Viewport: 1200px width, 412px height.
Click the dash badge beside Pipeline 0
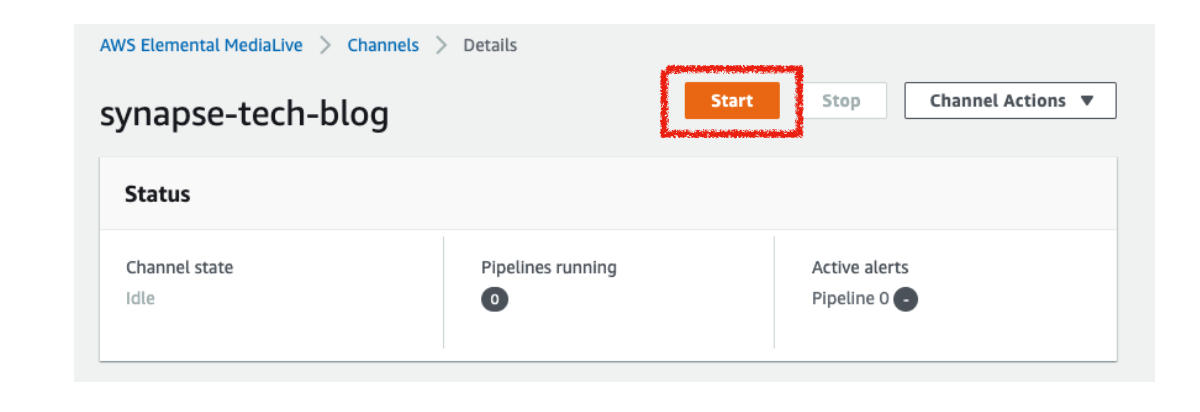click(x=905, y=299)
